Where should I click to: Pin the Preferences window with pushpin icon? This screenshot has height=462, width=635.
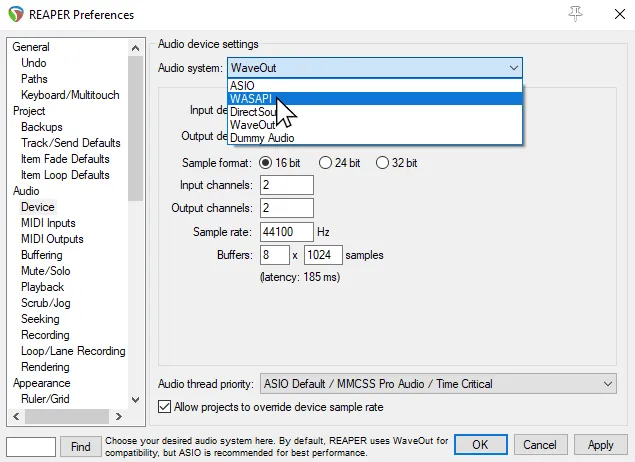(575, 14)
